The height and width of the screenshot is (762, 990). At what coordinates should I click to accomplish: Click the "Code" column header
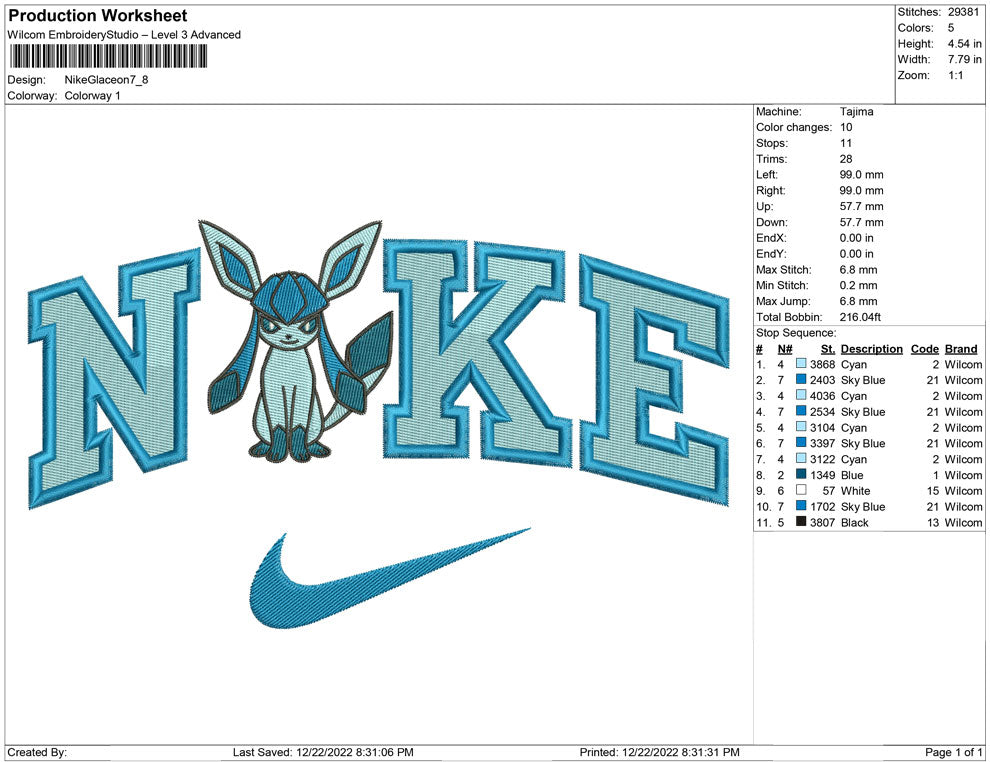click(x=924, y=348)
